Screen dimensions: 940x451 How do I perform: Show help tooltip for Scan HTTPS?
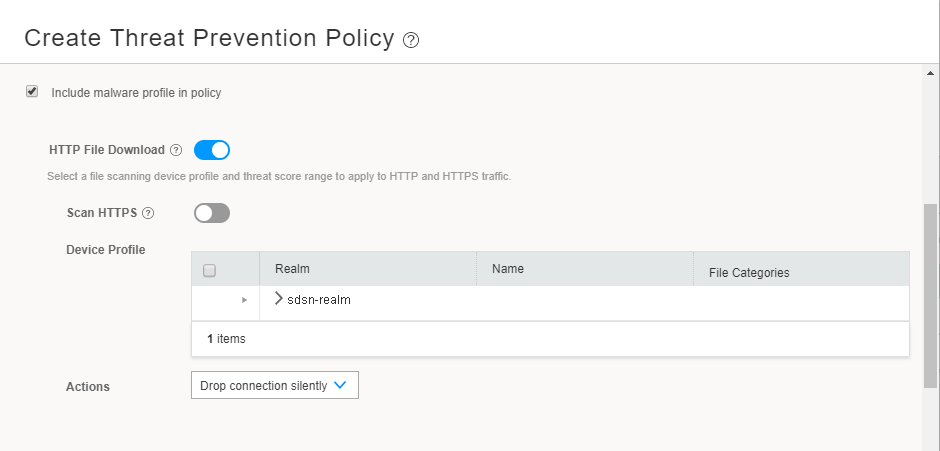(x=148, y=213)
